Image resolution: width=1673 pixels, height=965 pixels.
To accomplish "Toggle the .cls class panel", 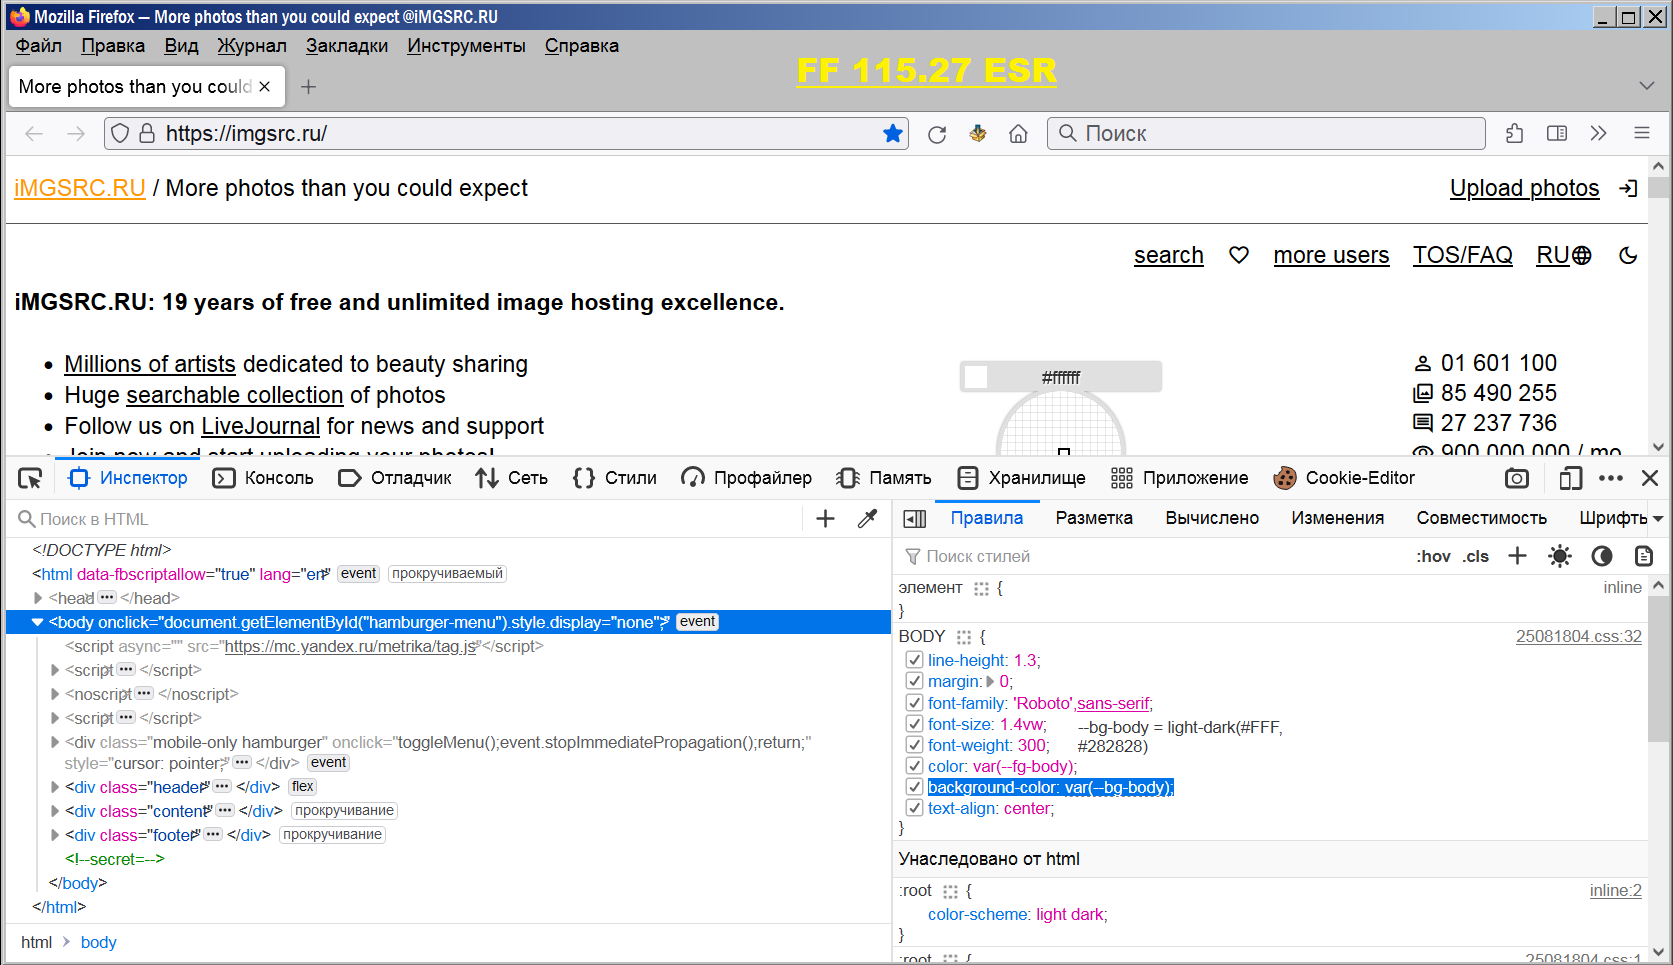I will point(1476,556).
